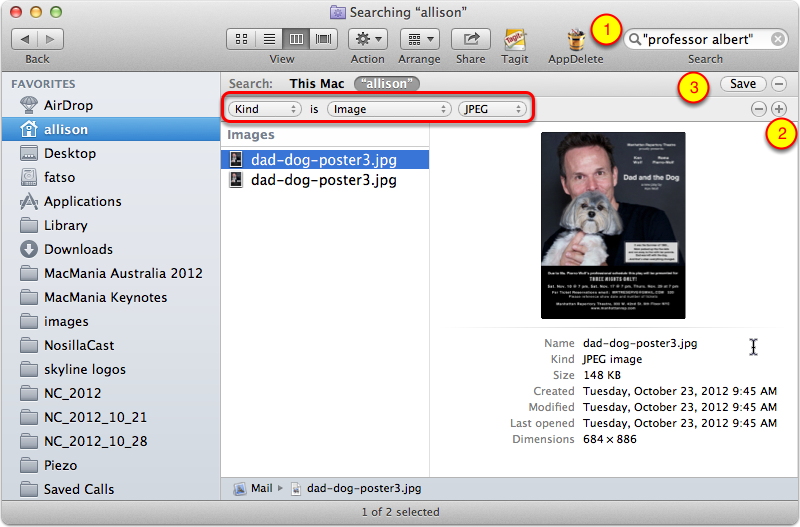Add a new search criteria row

pyautogui.click(x=779, y=108)
